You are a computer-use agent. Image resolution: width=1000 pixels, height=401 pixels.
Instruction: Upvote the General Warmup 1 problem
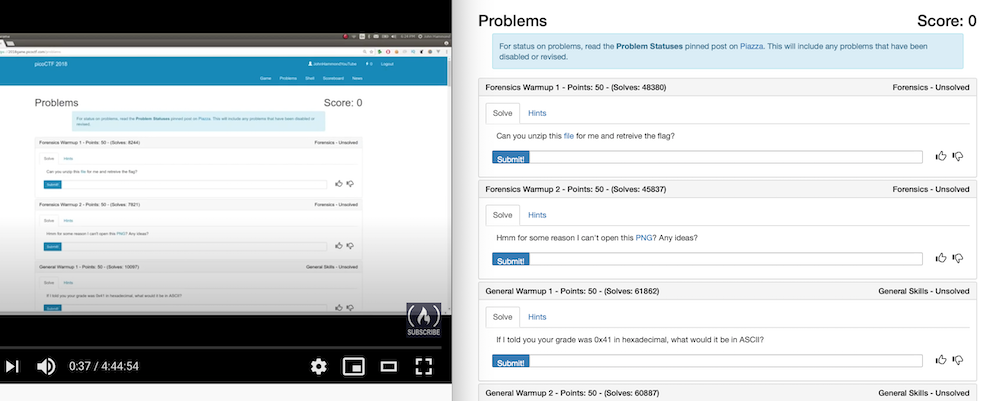pyautogui.click(x=941, y=360)
